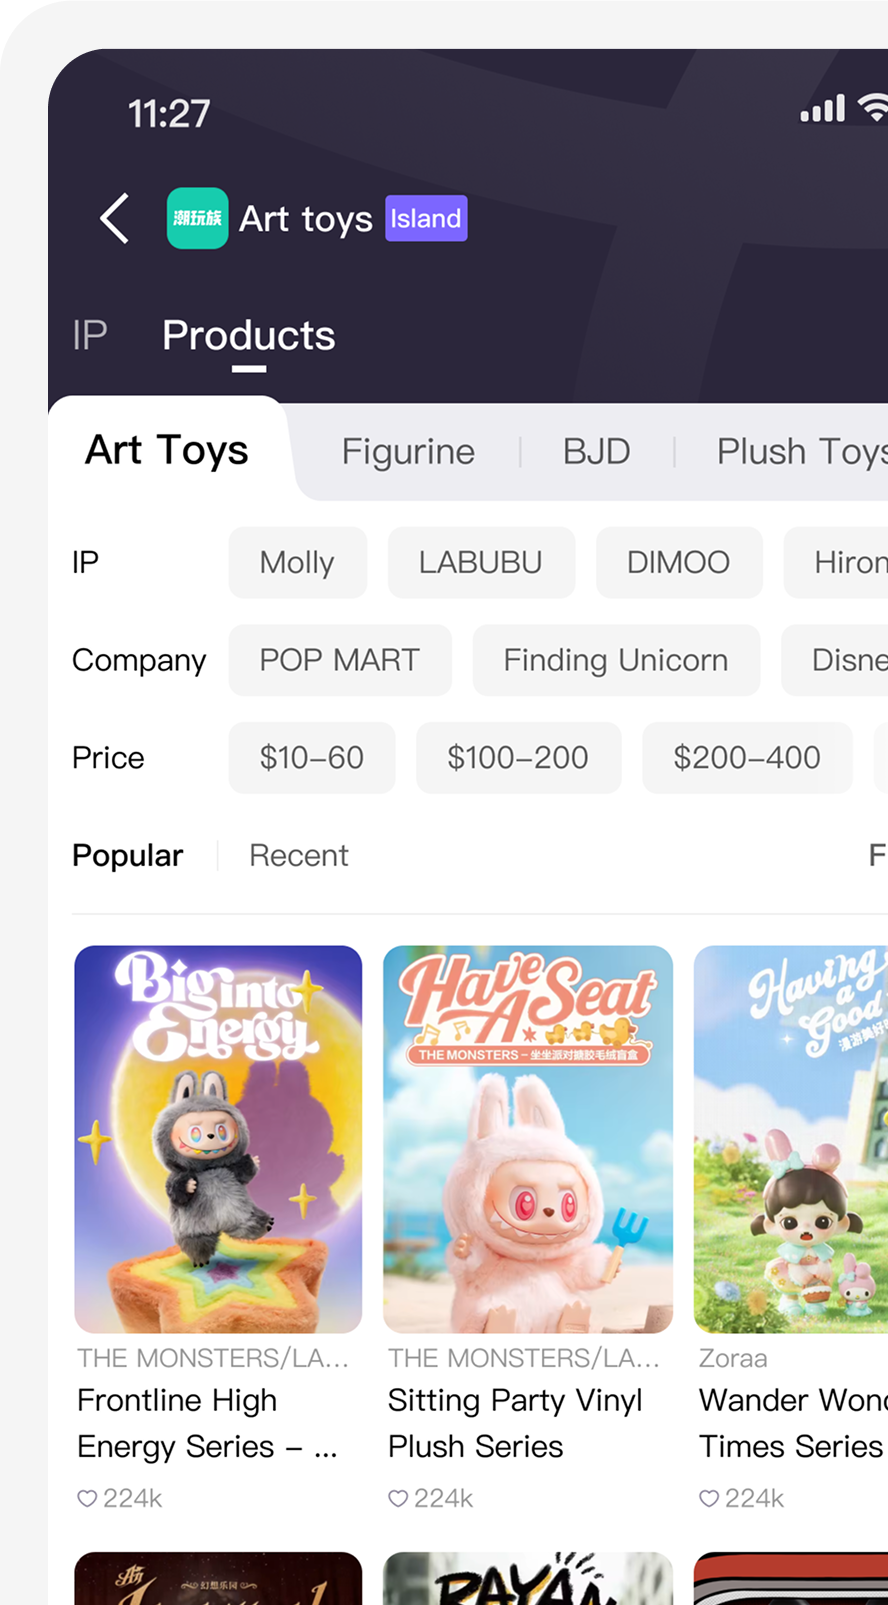Like the Frontline High Energy Series heart

pyautogui.click(x=87, y=1498)
